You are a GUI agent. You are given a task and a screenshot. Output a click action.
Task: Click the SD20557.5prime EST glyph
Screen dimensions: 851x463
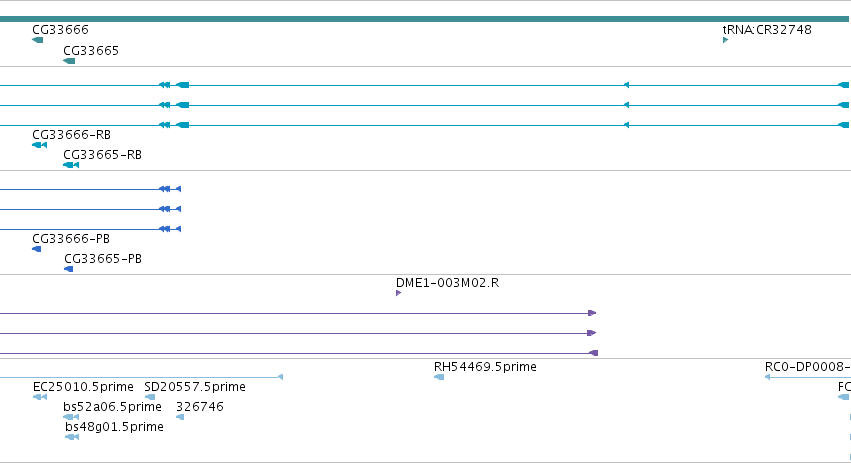(x=150, y=397)
